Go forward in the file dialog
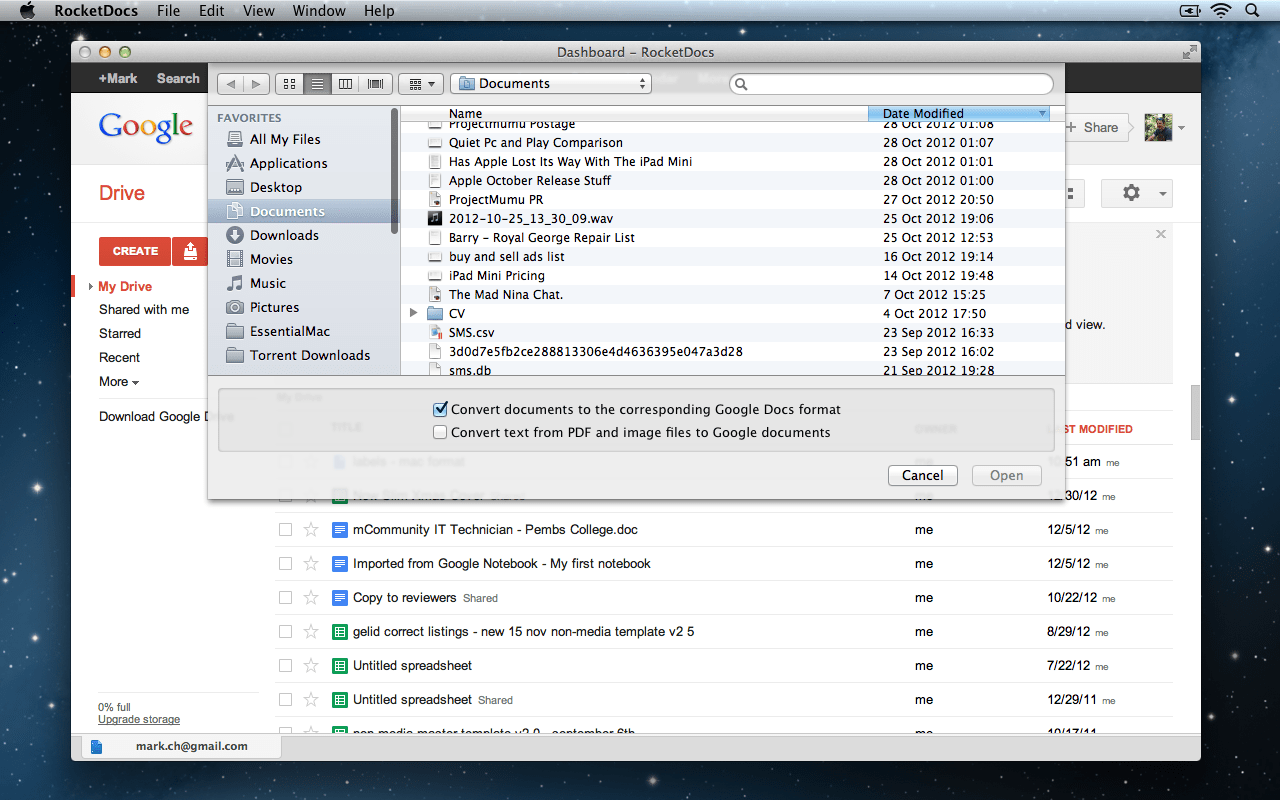This screenshot has width=1280, height=800. click(257, 84)
